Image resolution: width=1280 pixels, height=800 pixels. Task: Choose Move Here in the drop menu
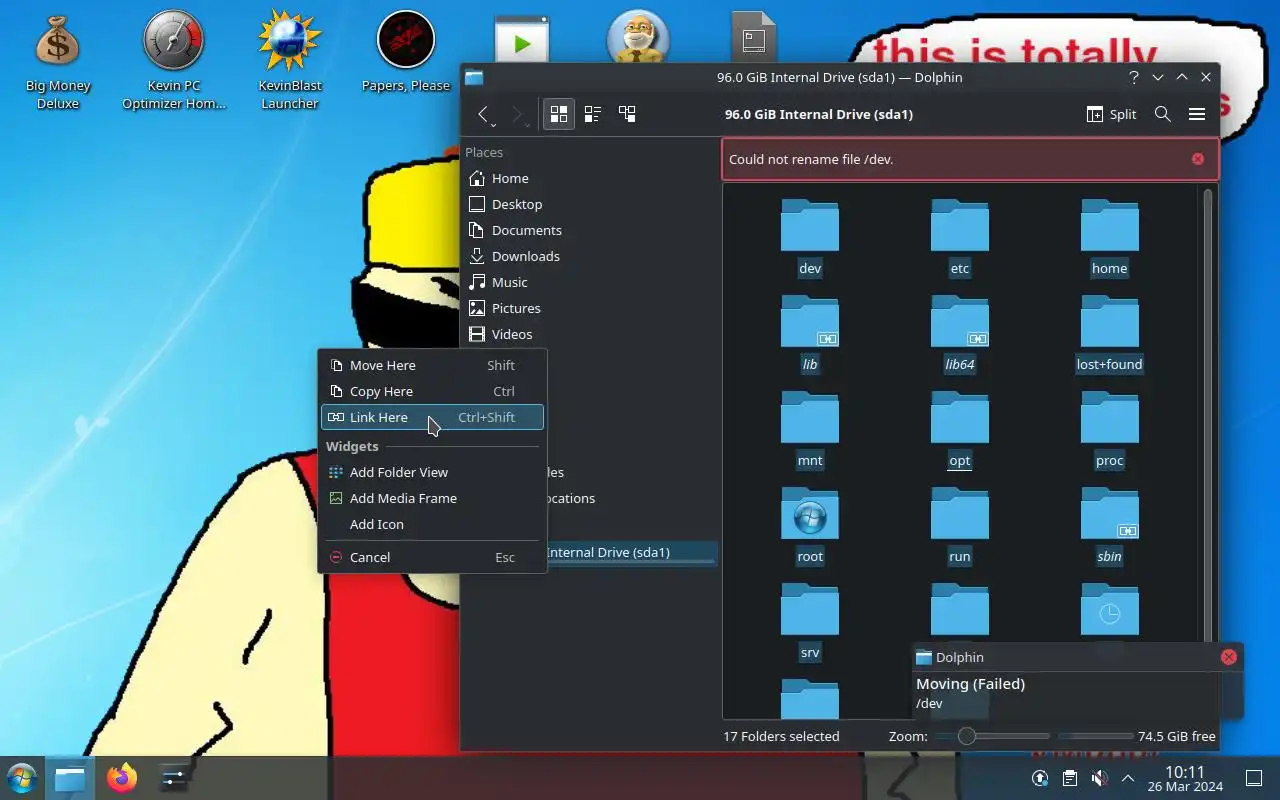point(432,365)
